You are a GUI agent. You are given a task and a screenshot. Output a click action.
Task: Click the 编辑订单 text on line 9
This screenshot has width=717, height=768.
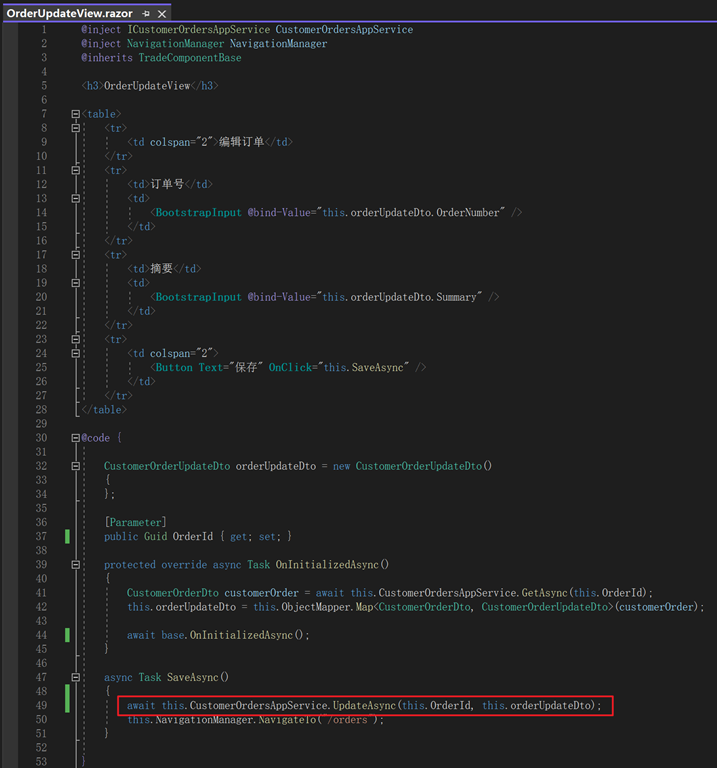(x=241, y=142)
